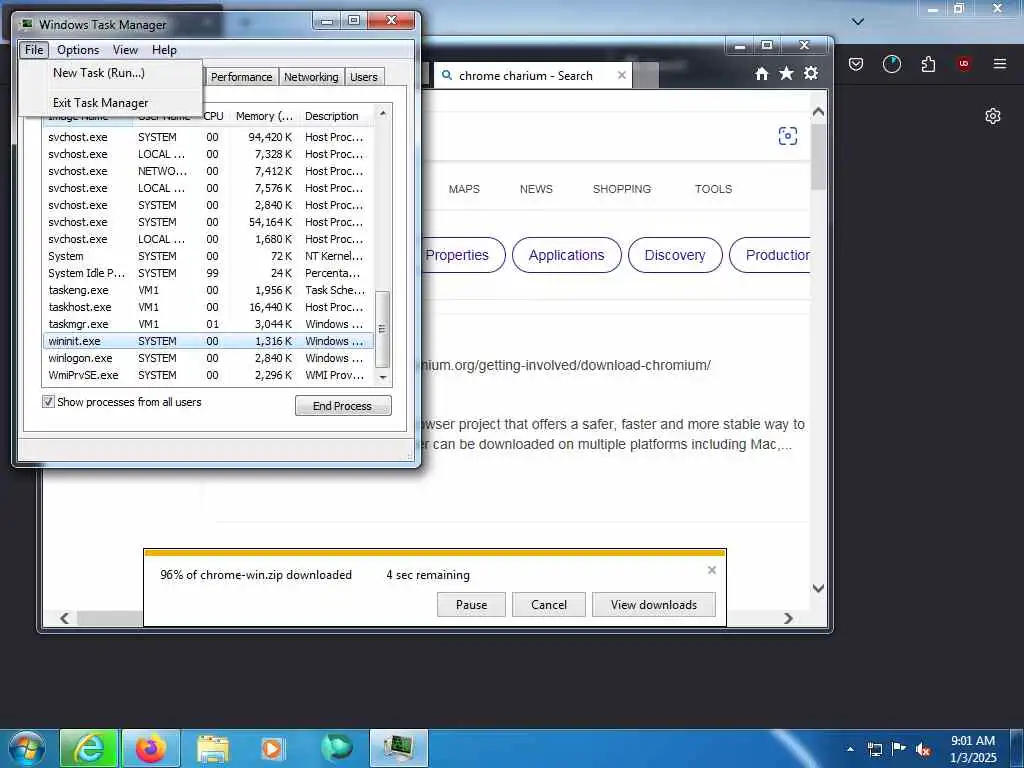Click the green round app icon in taskbar
1024x768 pixels.
click(x=336, y=748)
